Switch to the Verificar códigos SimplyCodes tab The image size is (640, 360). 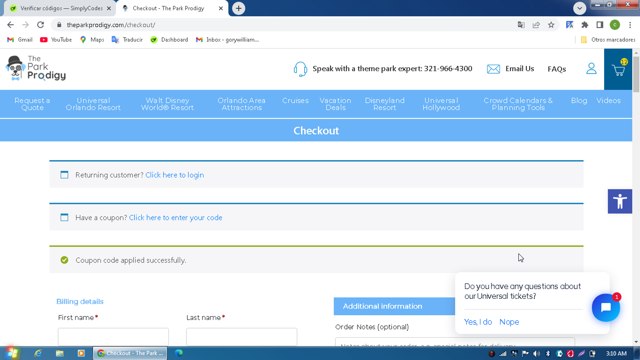[60, 8]
